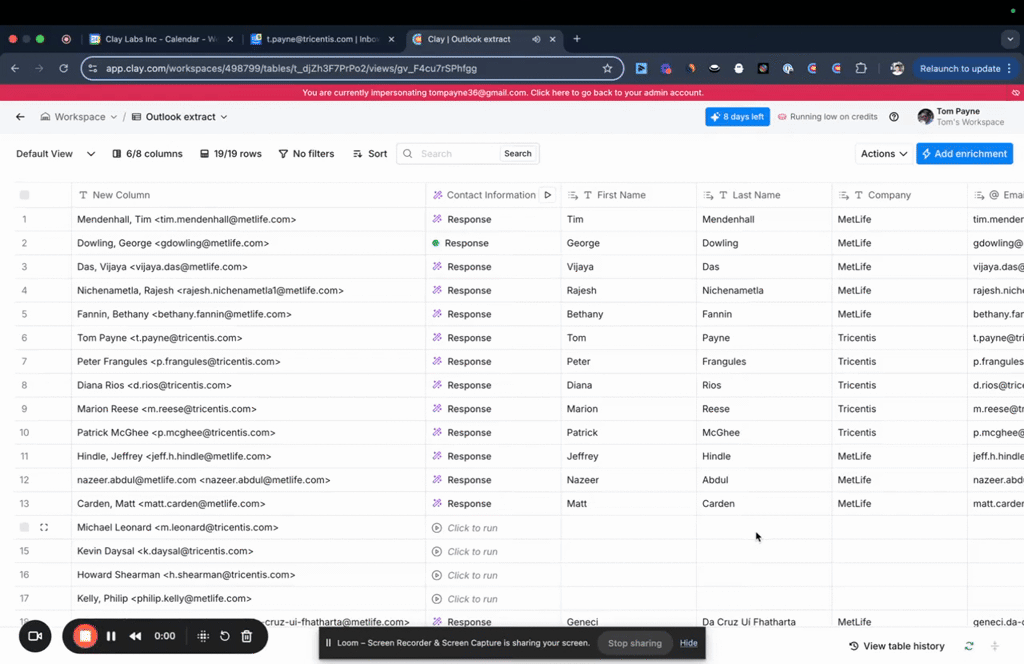Screen dimensions: 1024x664
Task: Toggle the Loom camera icon
Action: pos(35,636)
